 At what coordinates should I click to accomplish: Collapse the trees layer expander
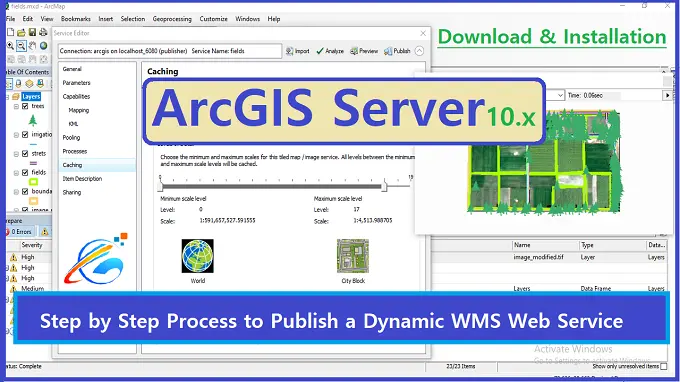point(16,107)
